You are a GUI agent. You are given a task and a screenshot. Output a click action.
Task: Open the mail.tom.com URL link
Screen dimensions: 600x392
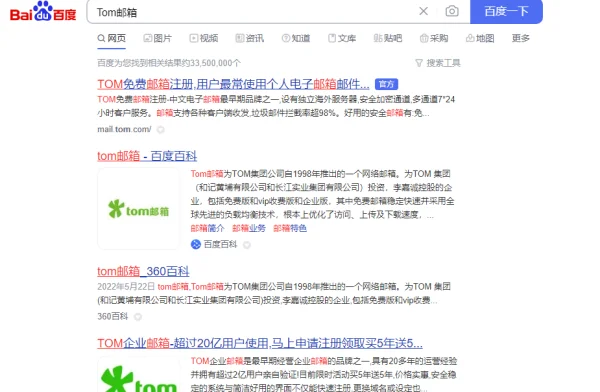124,129
